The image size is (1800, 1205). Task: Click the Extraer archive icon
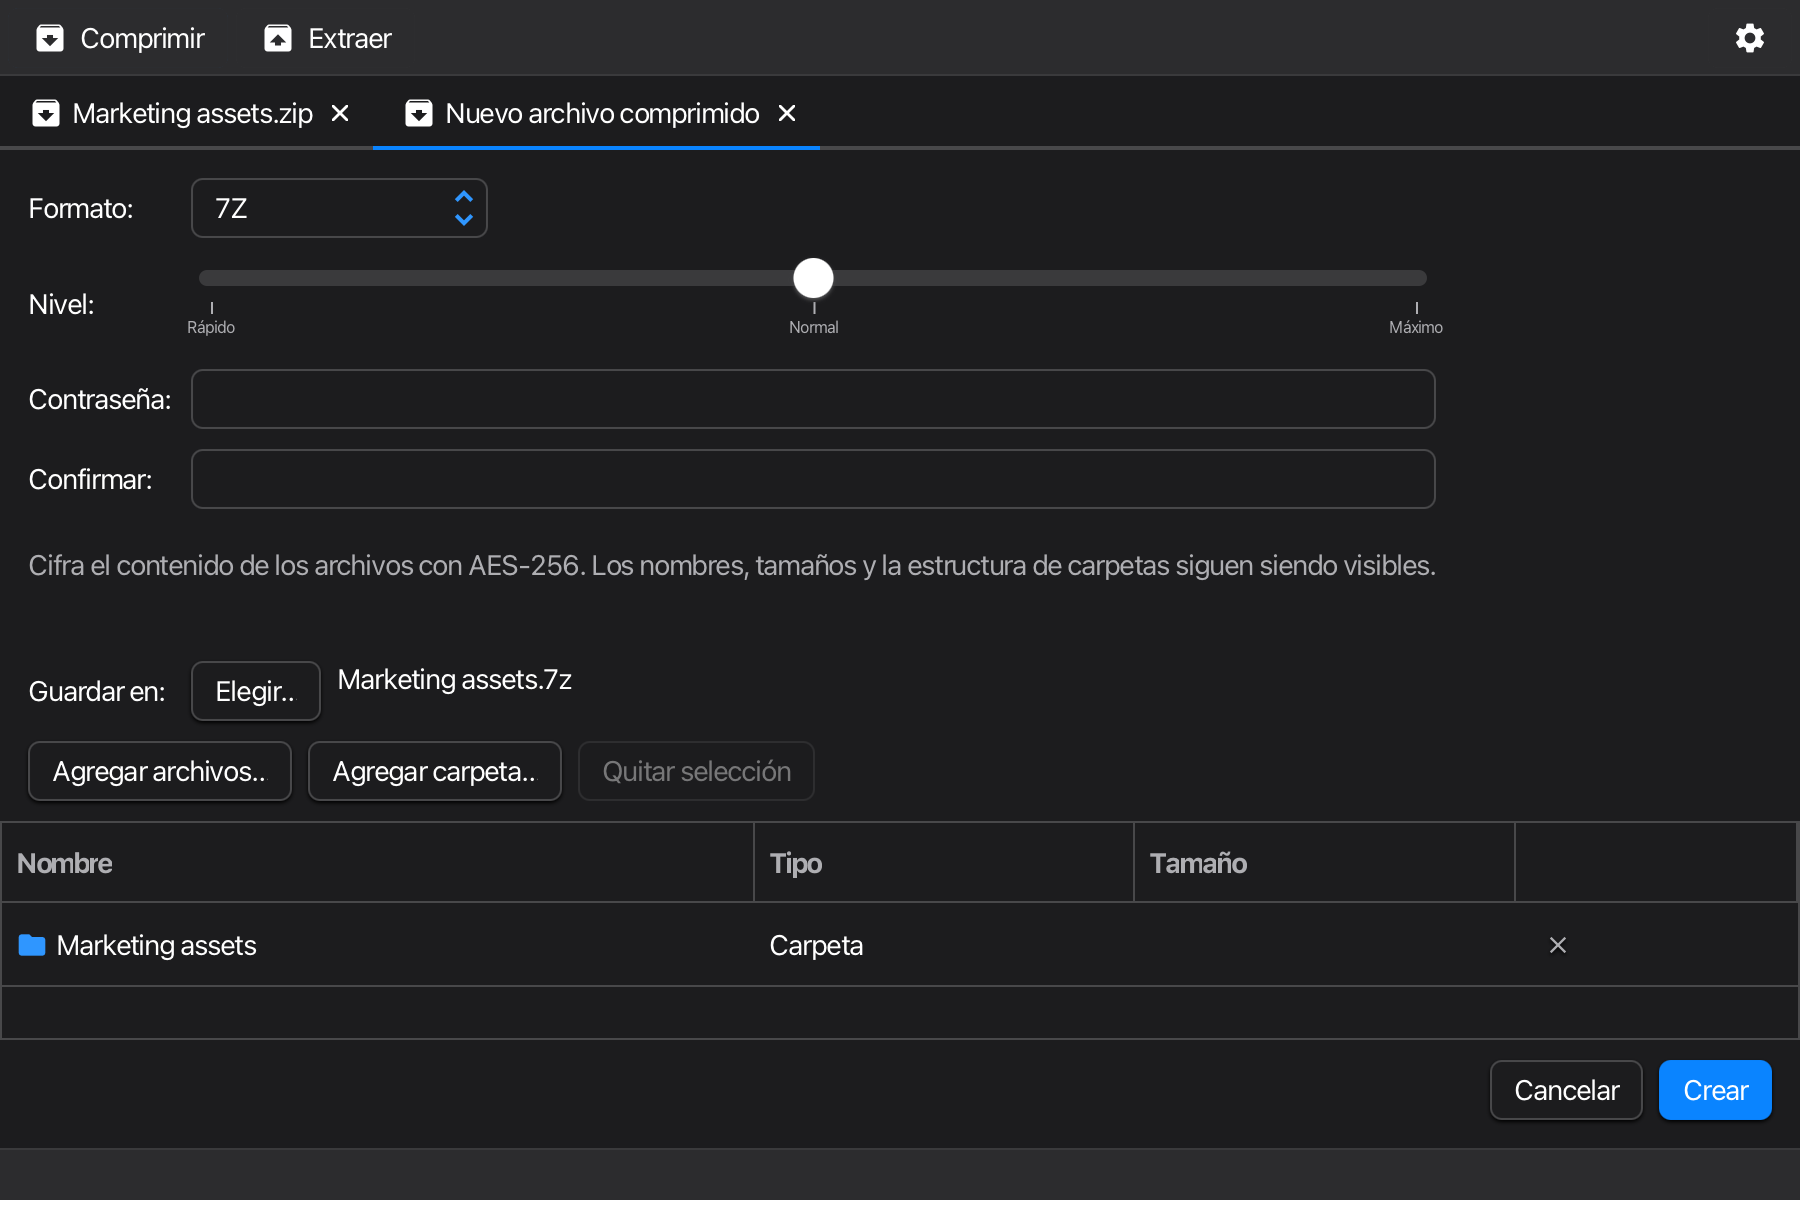coord(278,38)
